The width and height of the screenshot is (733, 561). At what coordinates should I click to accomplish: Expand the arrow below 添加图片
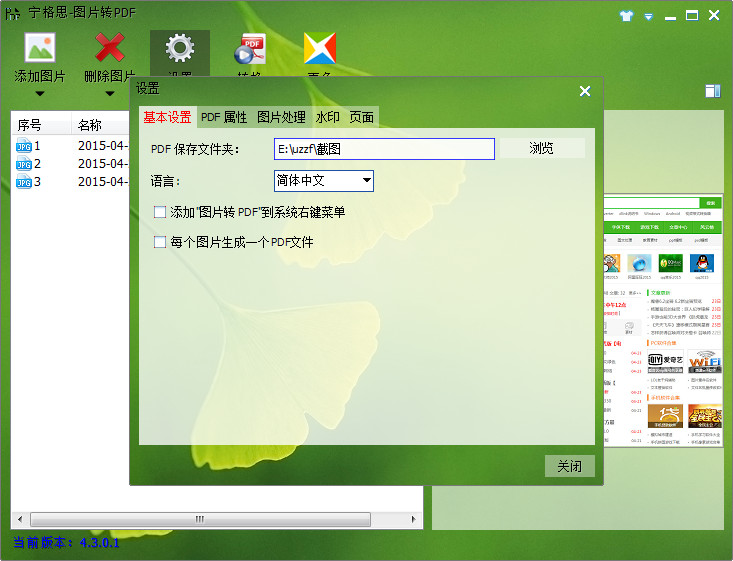point(39,96)
